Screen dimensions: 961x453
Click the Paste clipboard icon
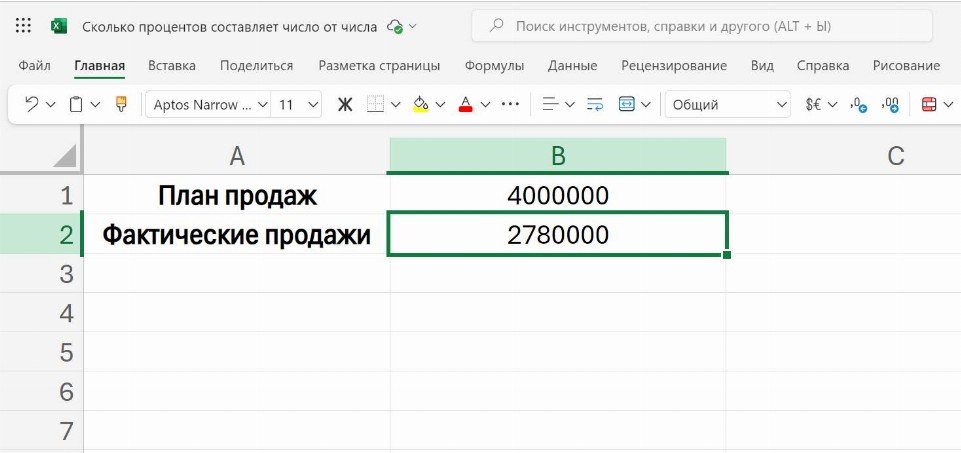76,104
